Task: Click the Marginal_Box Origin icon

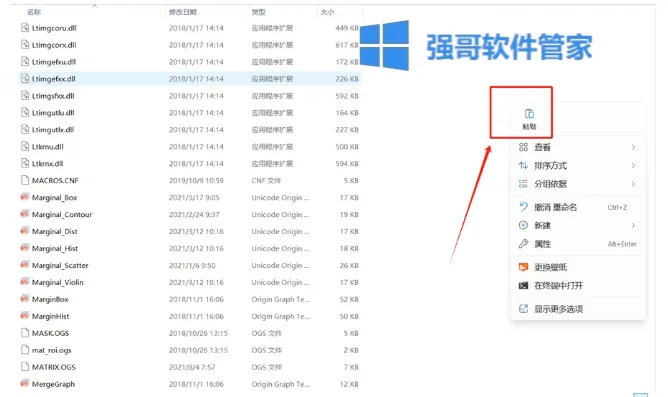Action: coord(25,197)
